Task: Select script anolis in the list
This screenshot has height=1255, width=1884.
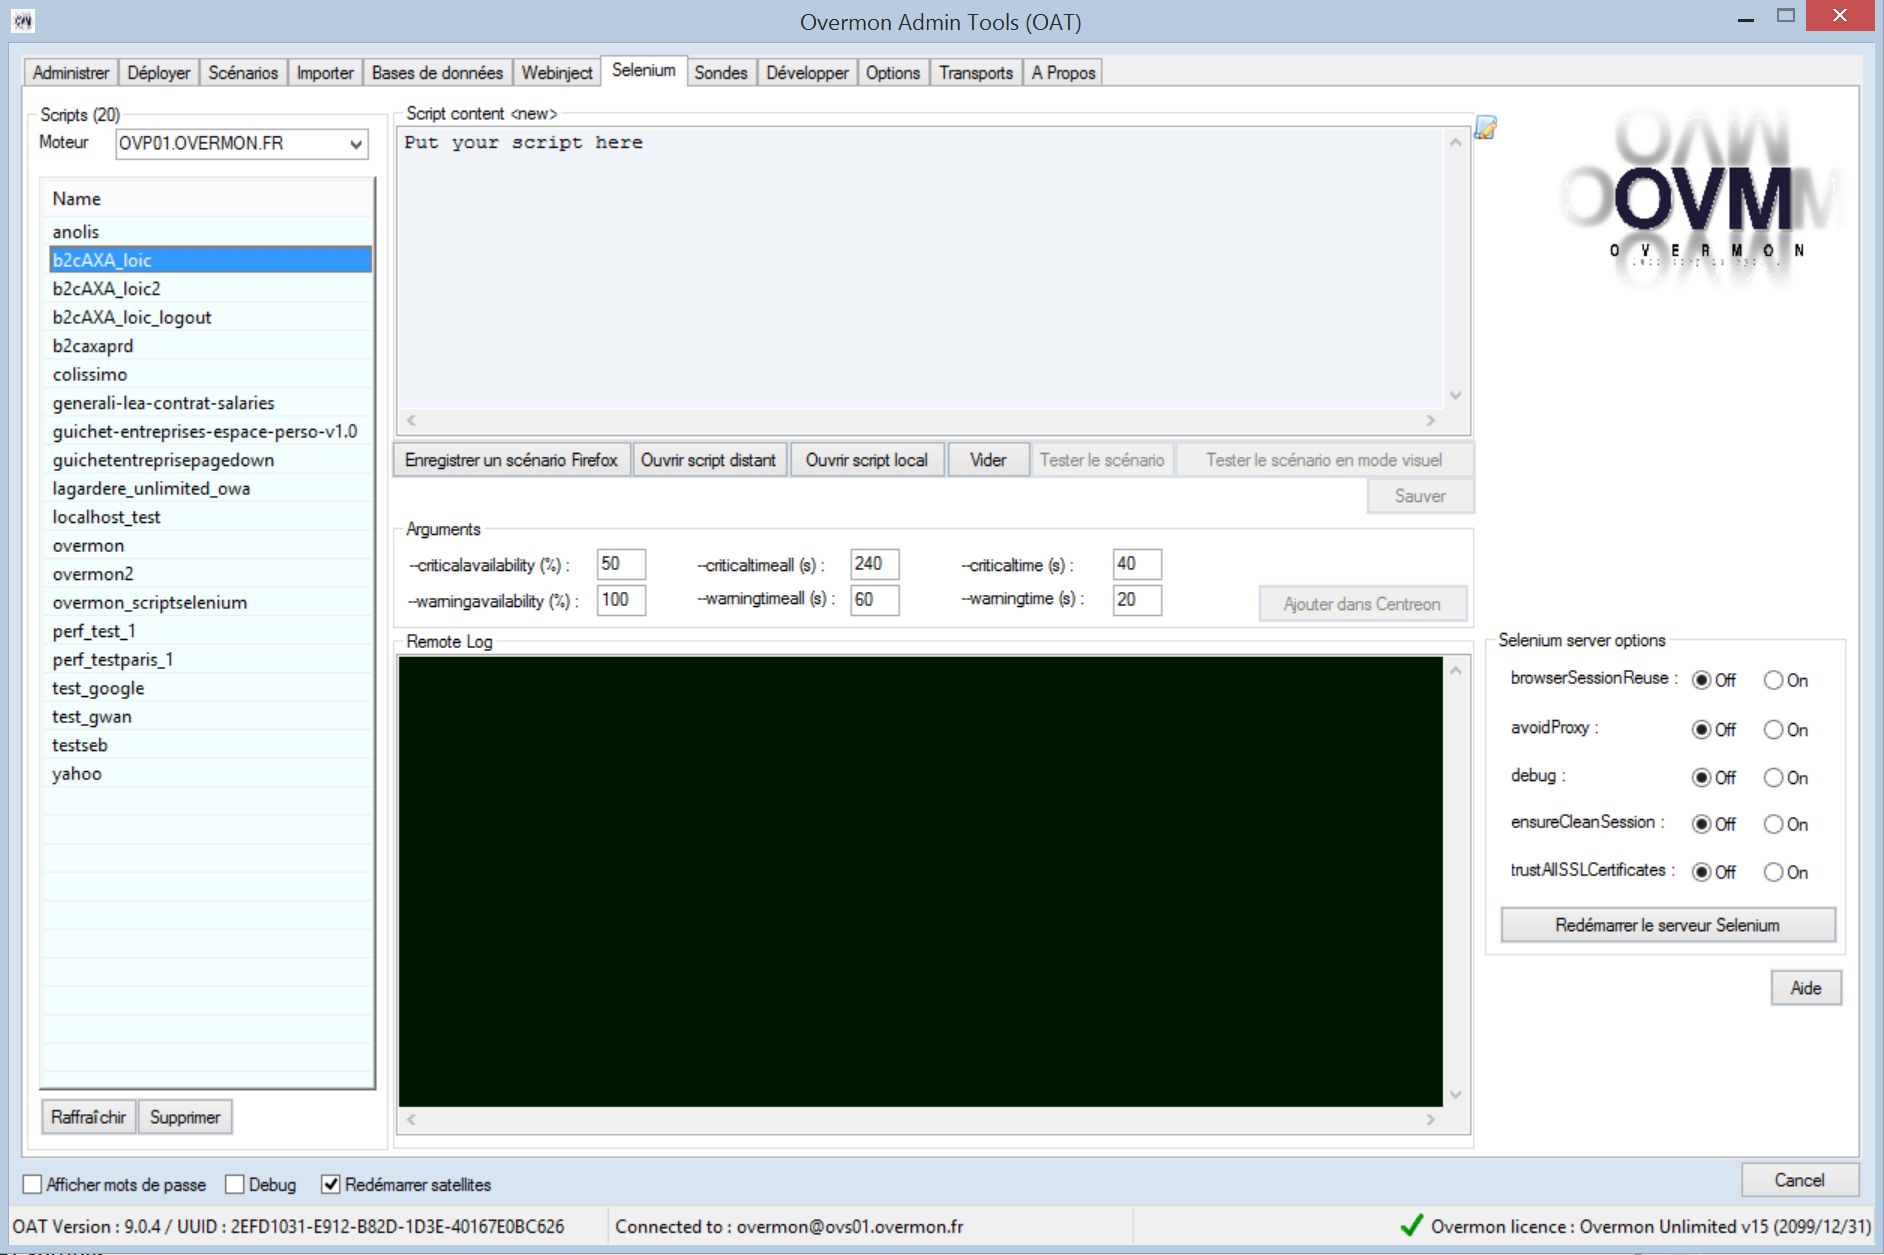Action: (x=210, y=232)
